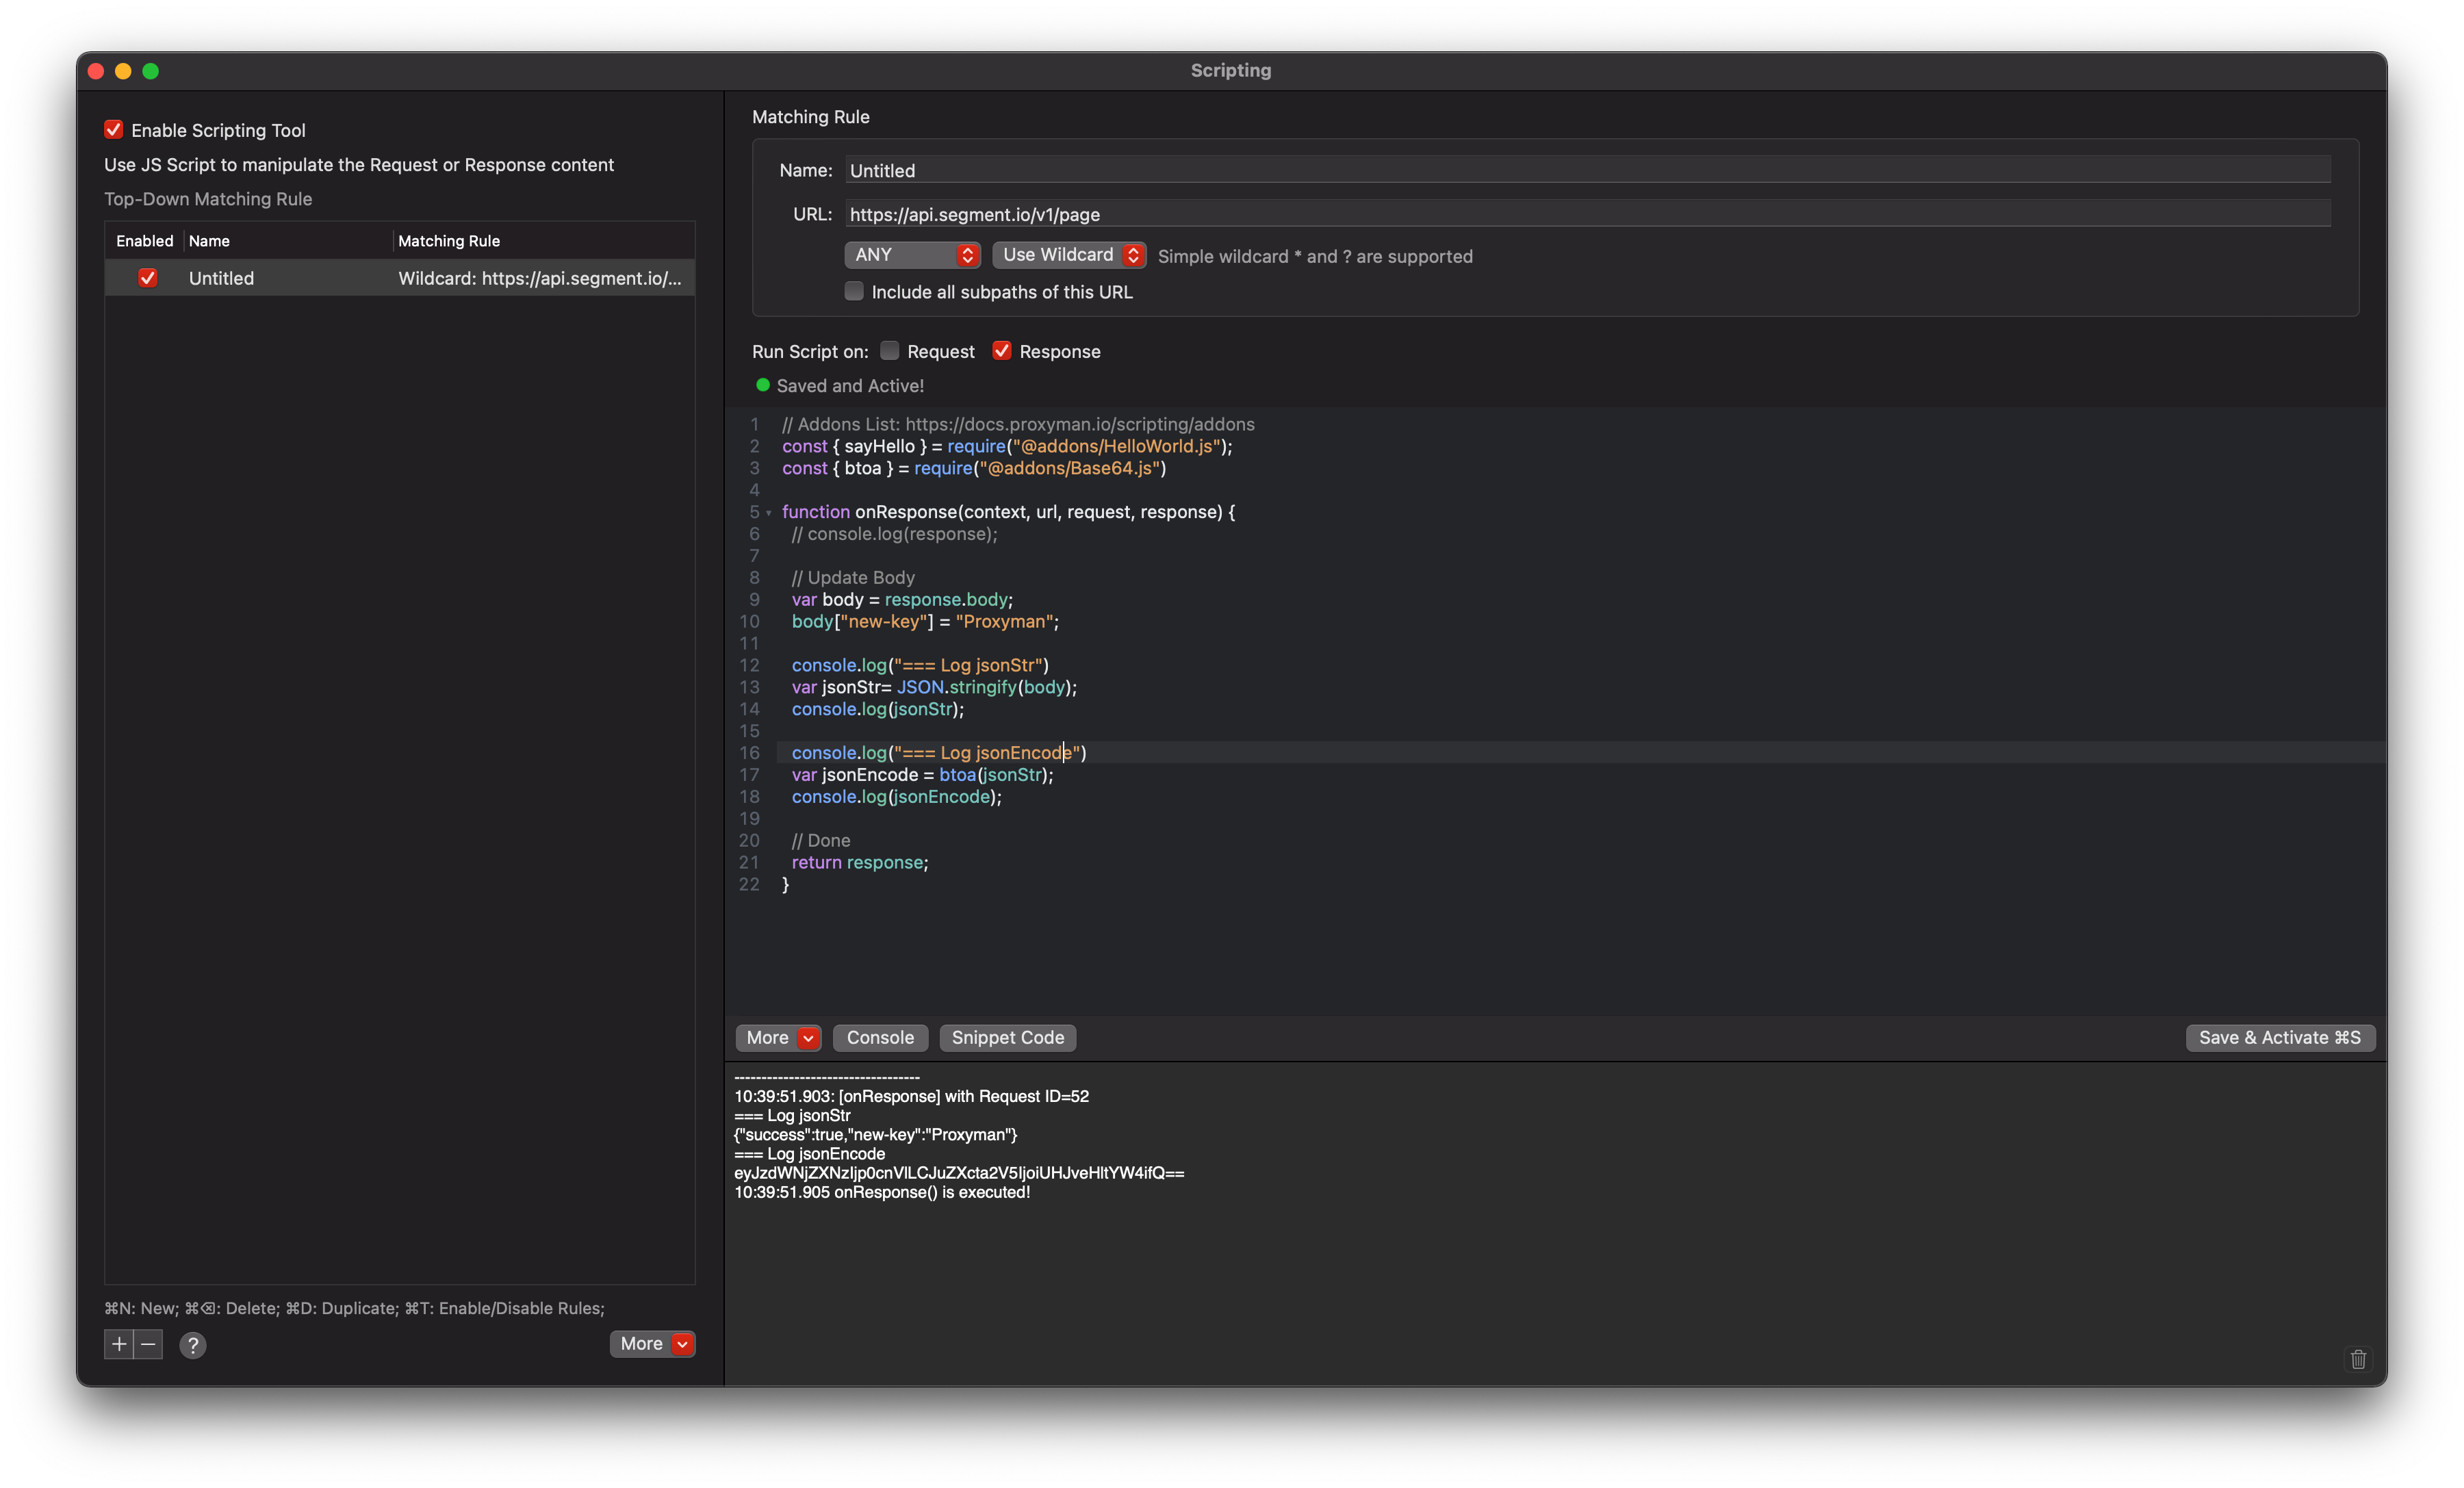Enable Include all subpaths of this URL
The image size is (2464, 1488).
[854, 291]
